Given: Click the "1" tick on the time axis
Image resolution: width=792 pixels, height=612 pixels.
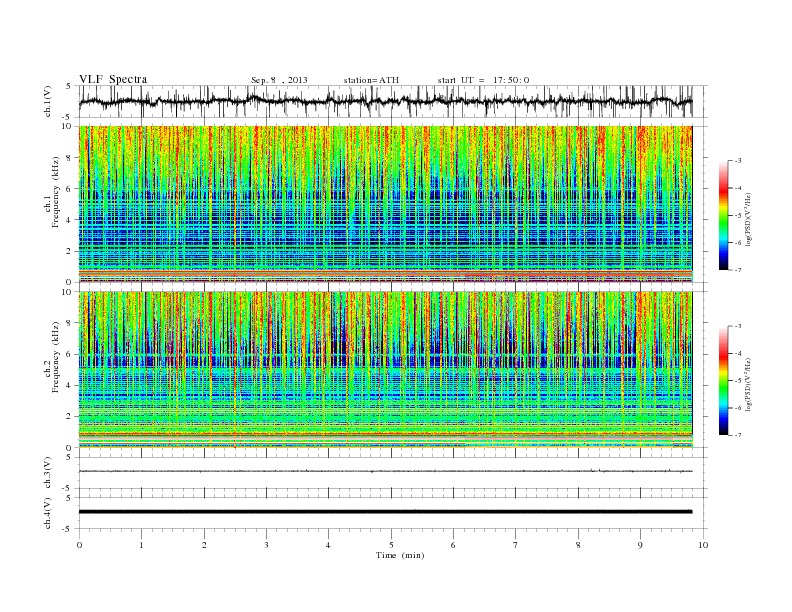Looking at the screenshot, I should tap(141, 545).
